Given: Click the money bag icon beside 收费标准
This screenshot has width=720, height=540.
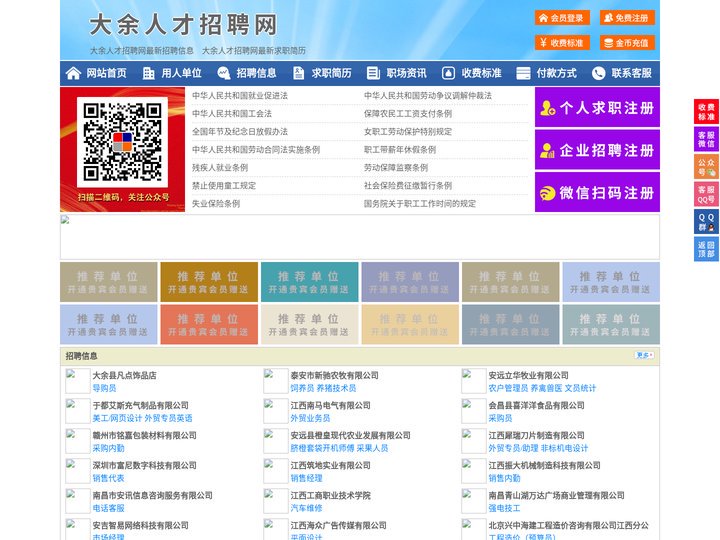Looking at the screenshot, I should (x=448, y=73).
